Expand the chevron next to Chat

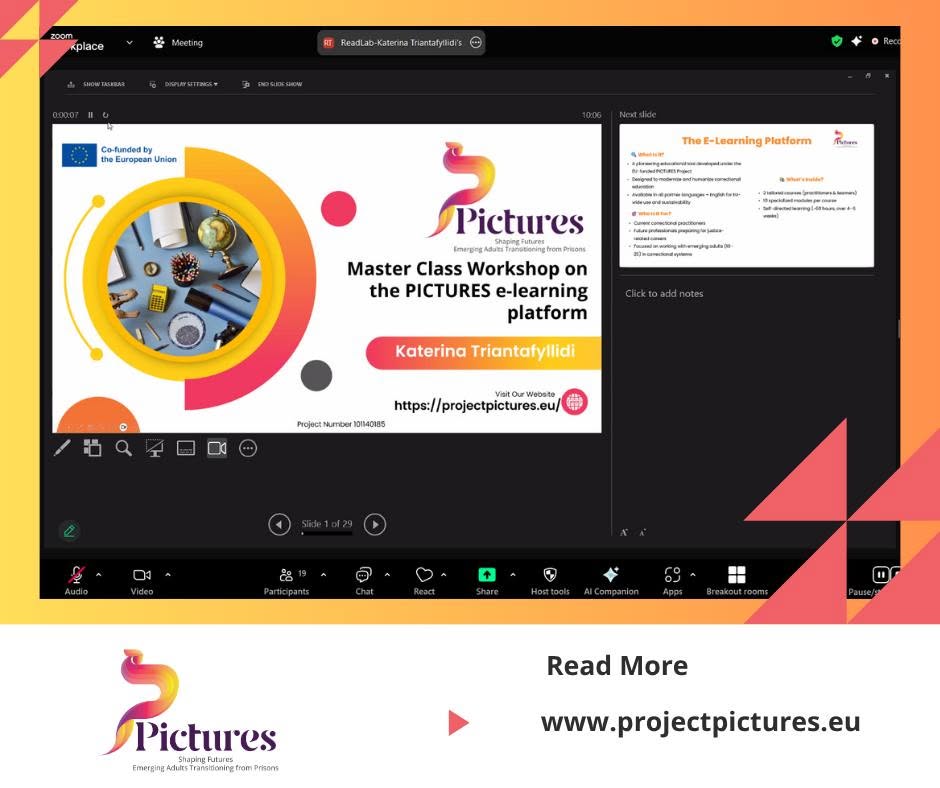pyautogui.click(x=387, y=575)
